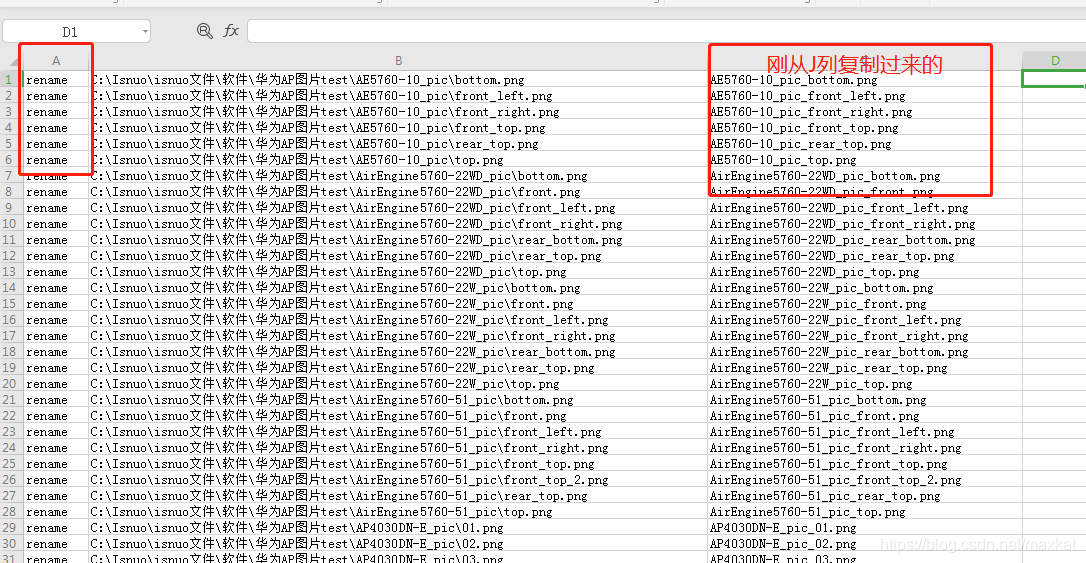The image size is (1086, 563).
Task: Select path cell ending AirEngine5760-51_pic\front_top_2.png
Action: (x=398, y=479)
